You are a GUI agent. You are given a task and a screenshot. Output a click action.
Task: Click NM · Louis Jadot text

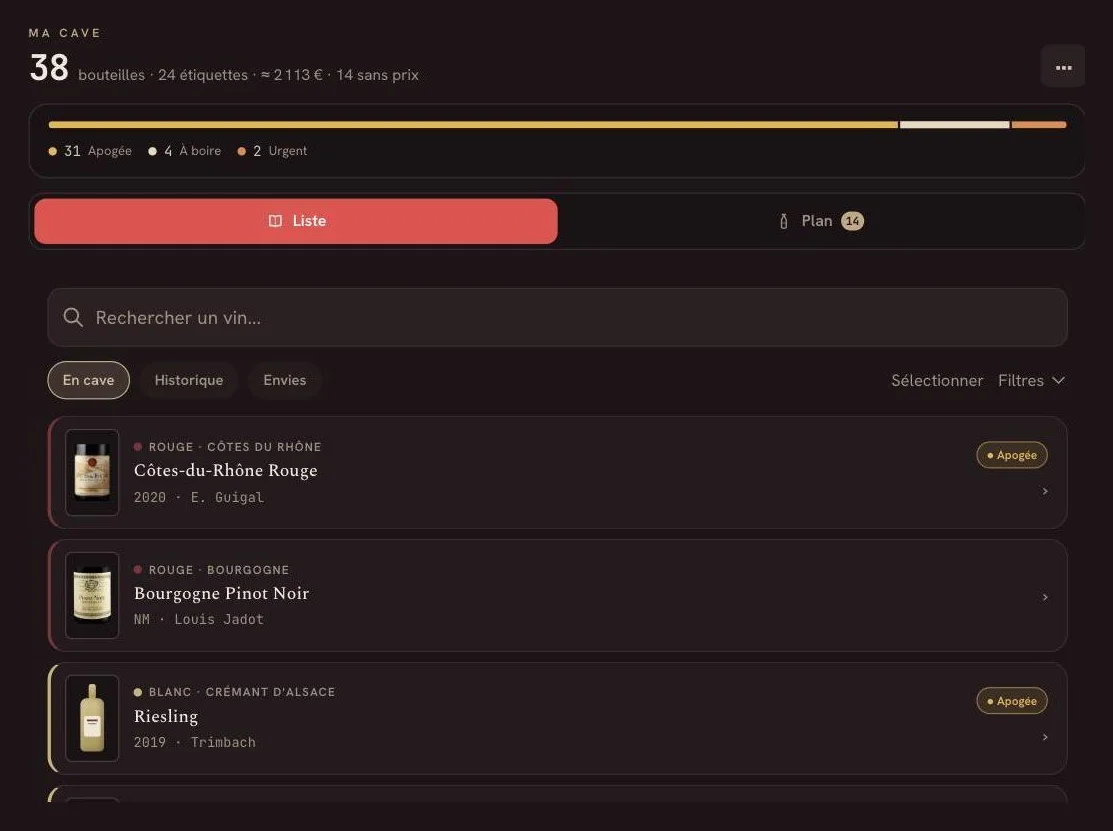click(x=199, y=620)
